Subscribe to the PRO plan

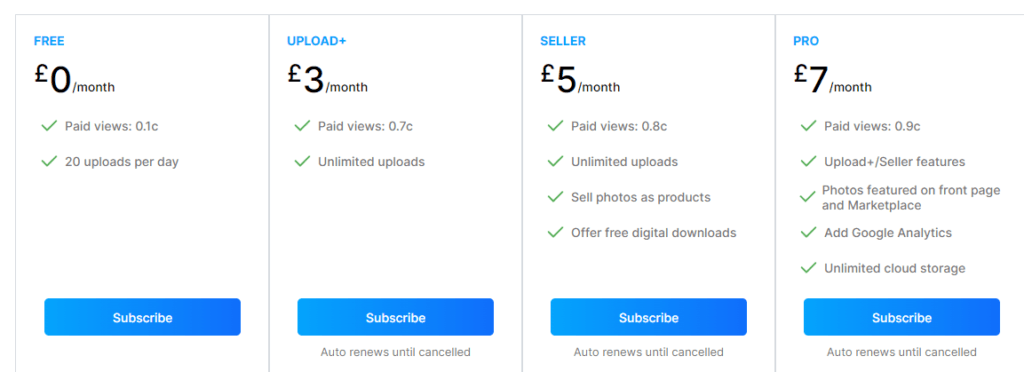point(901,317)
